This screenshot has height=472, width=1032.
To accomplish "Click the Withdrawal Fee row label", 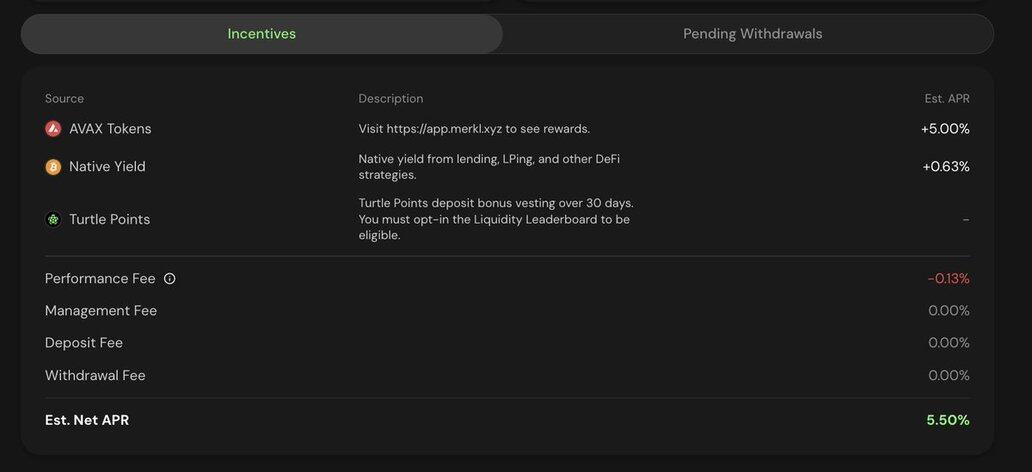I will [95, 376].
